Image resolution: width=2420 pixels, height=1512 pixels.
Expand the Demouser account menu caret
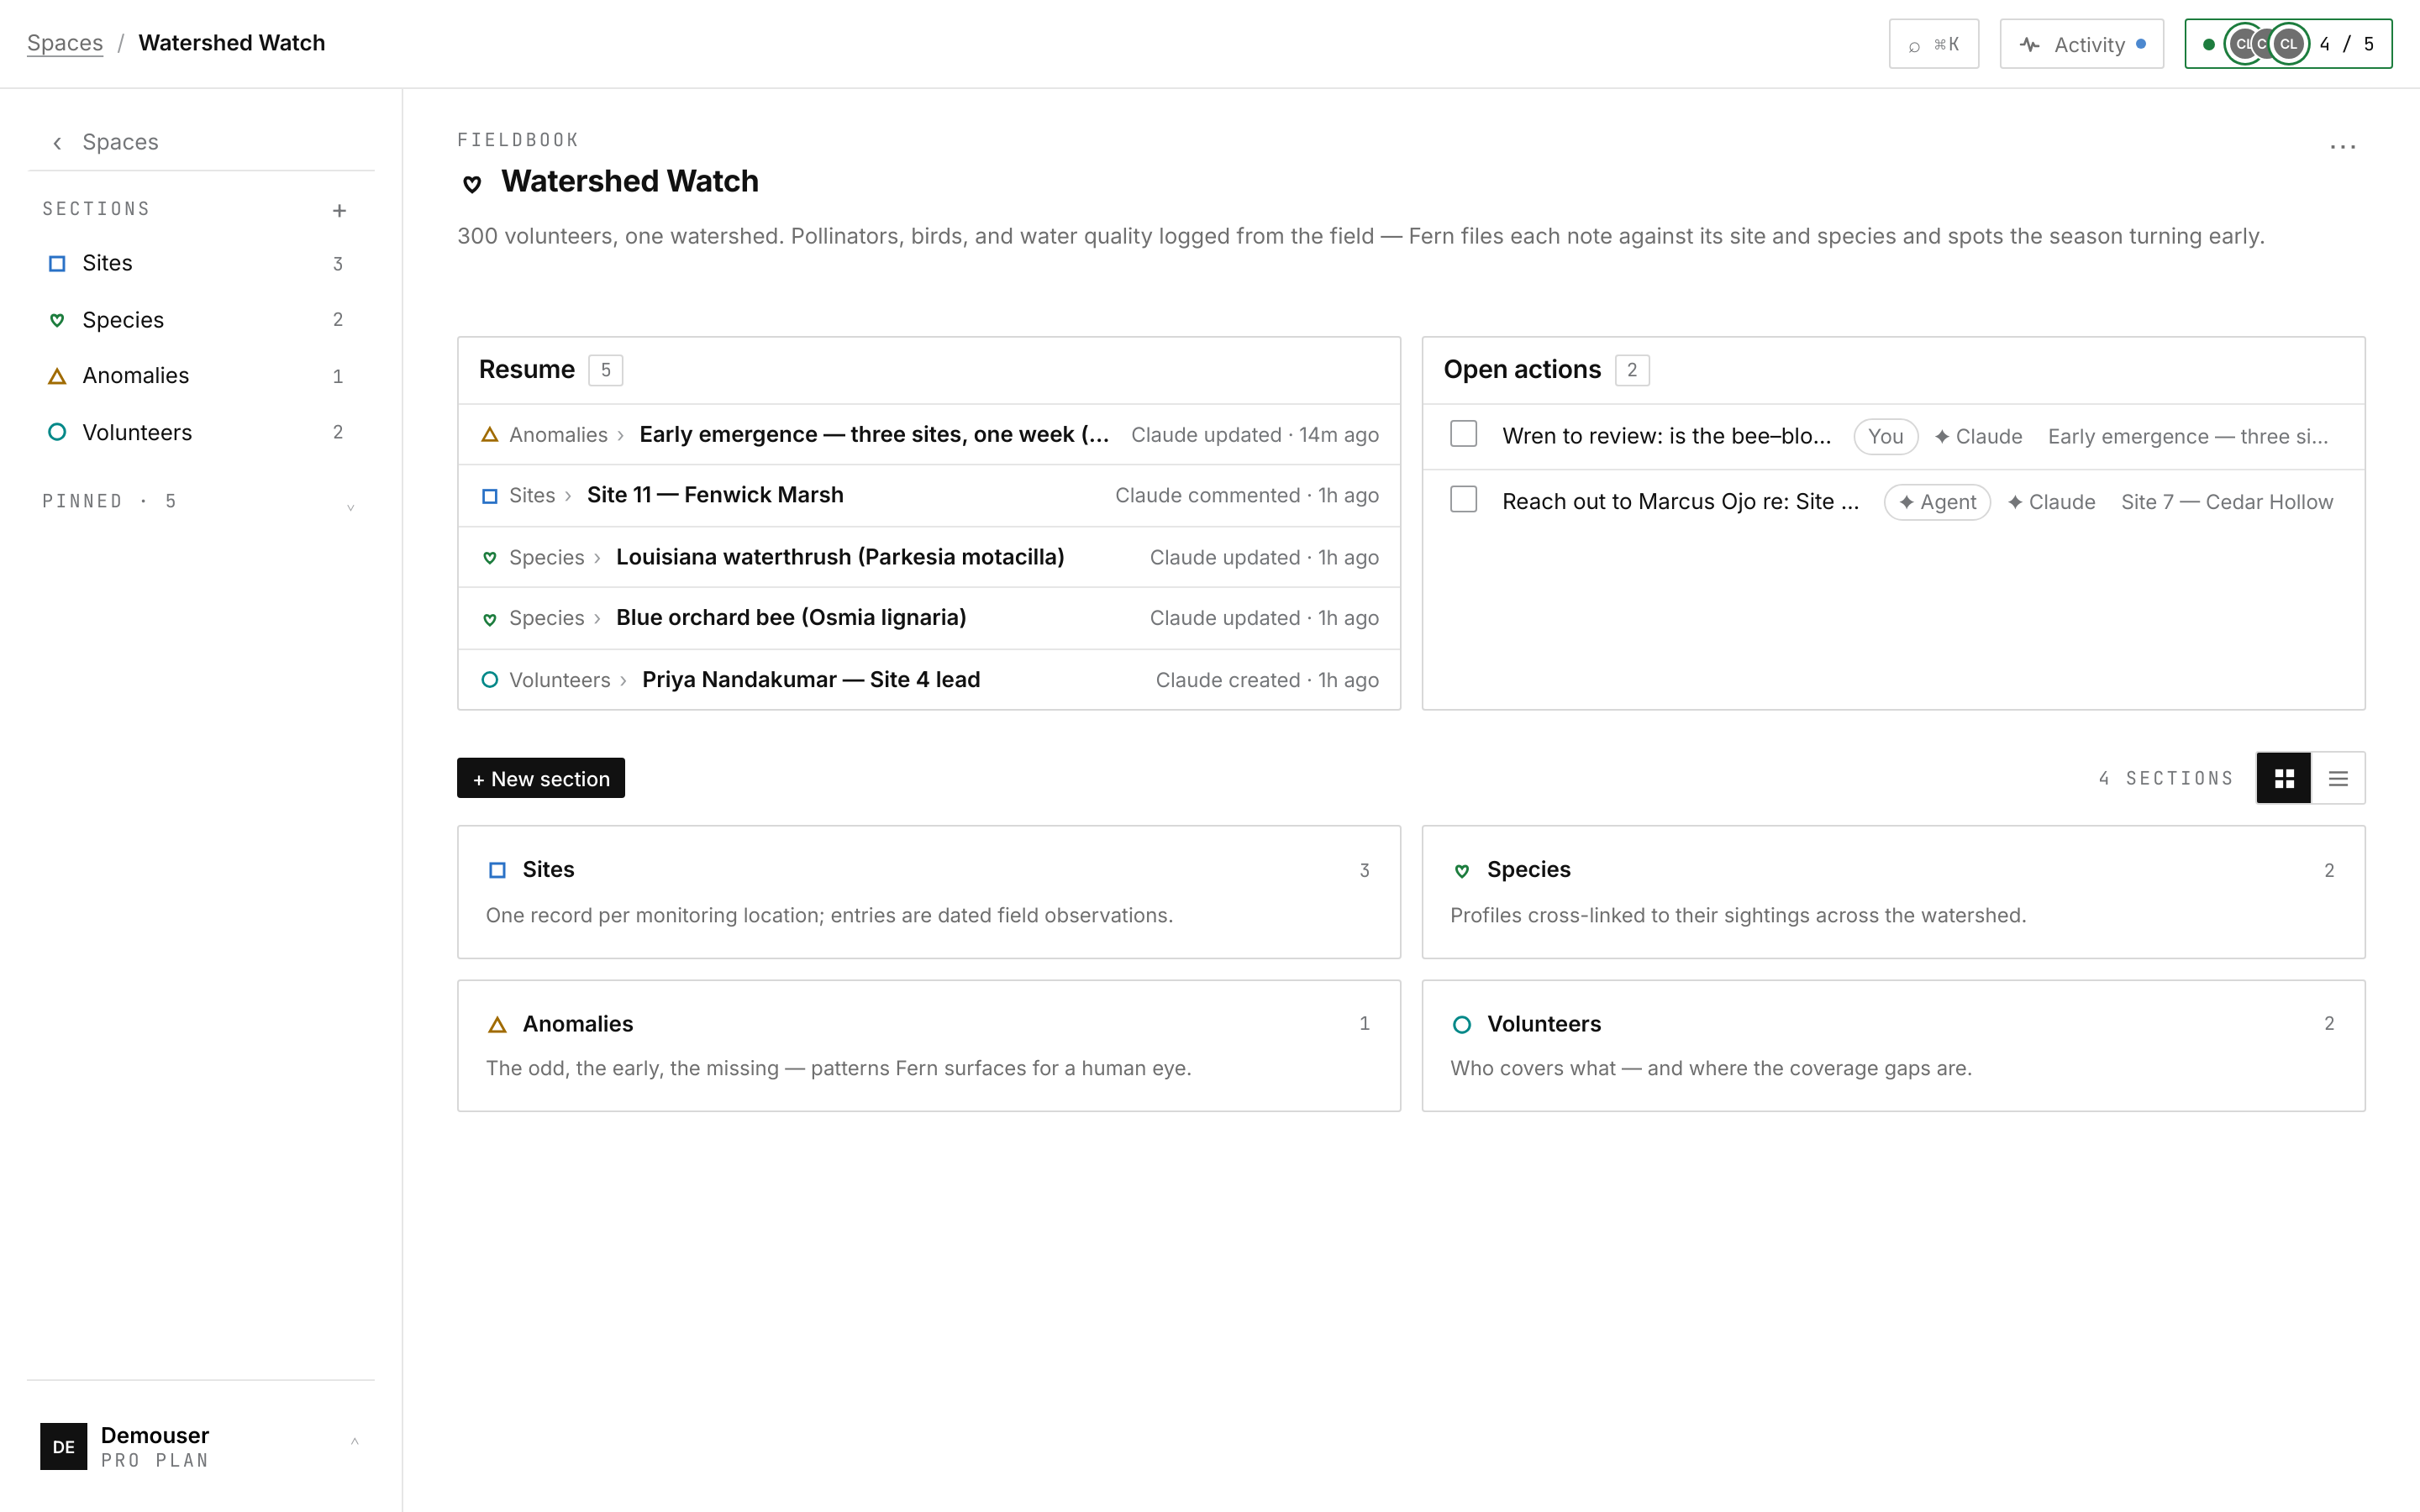click(354, 1441)
